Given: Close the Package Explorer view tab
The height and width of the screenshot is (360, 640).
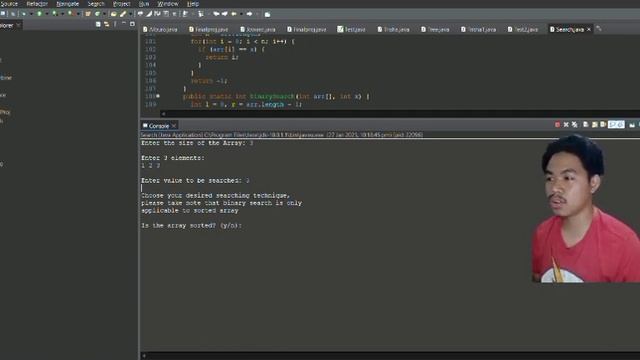Looking at the screenshot, I should [18, 25].
